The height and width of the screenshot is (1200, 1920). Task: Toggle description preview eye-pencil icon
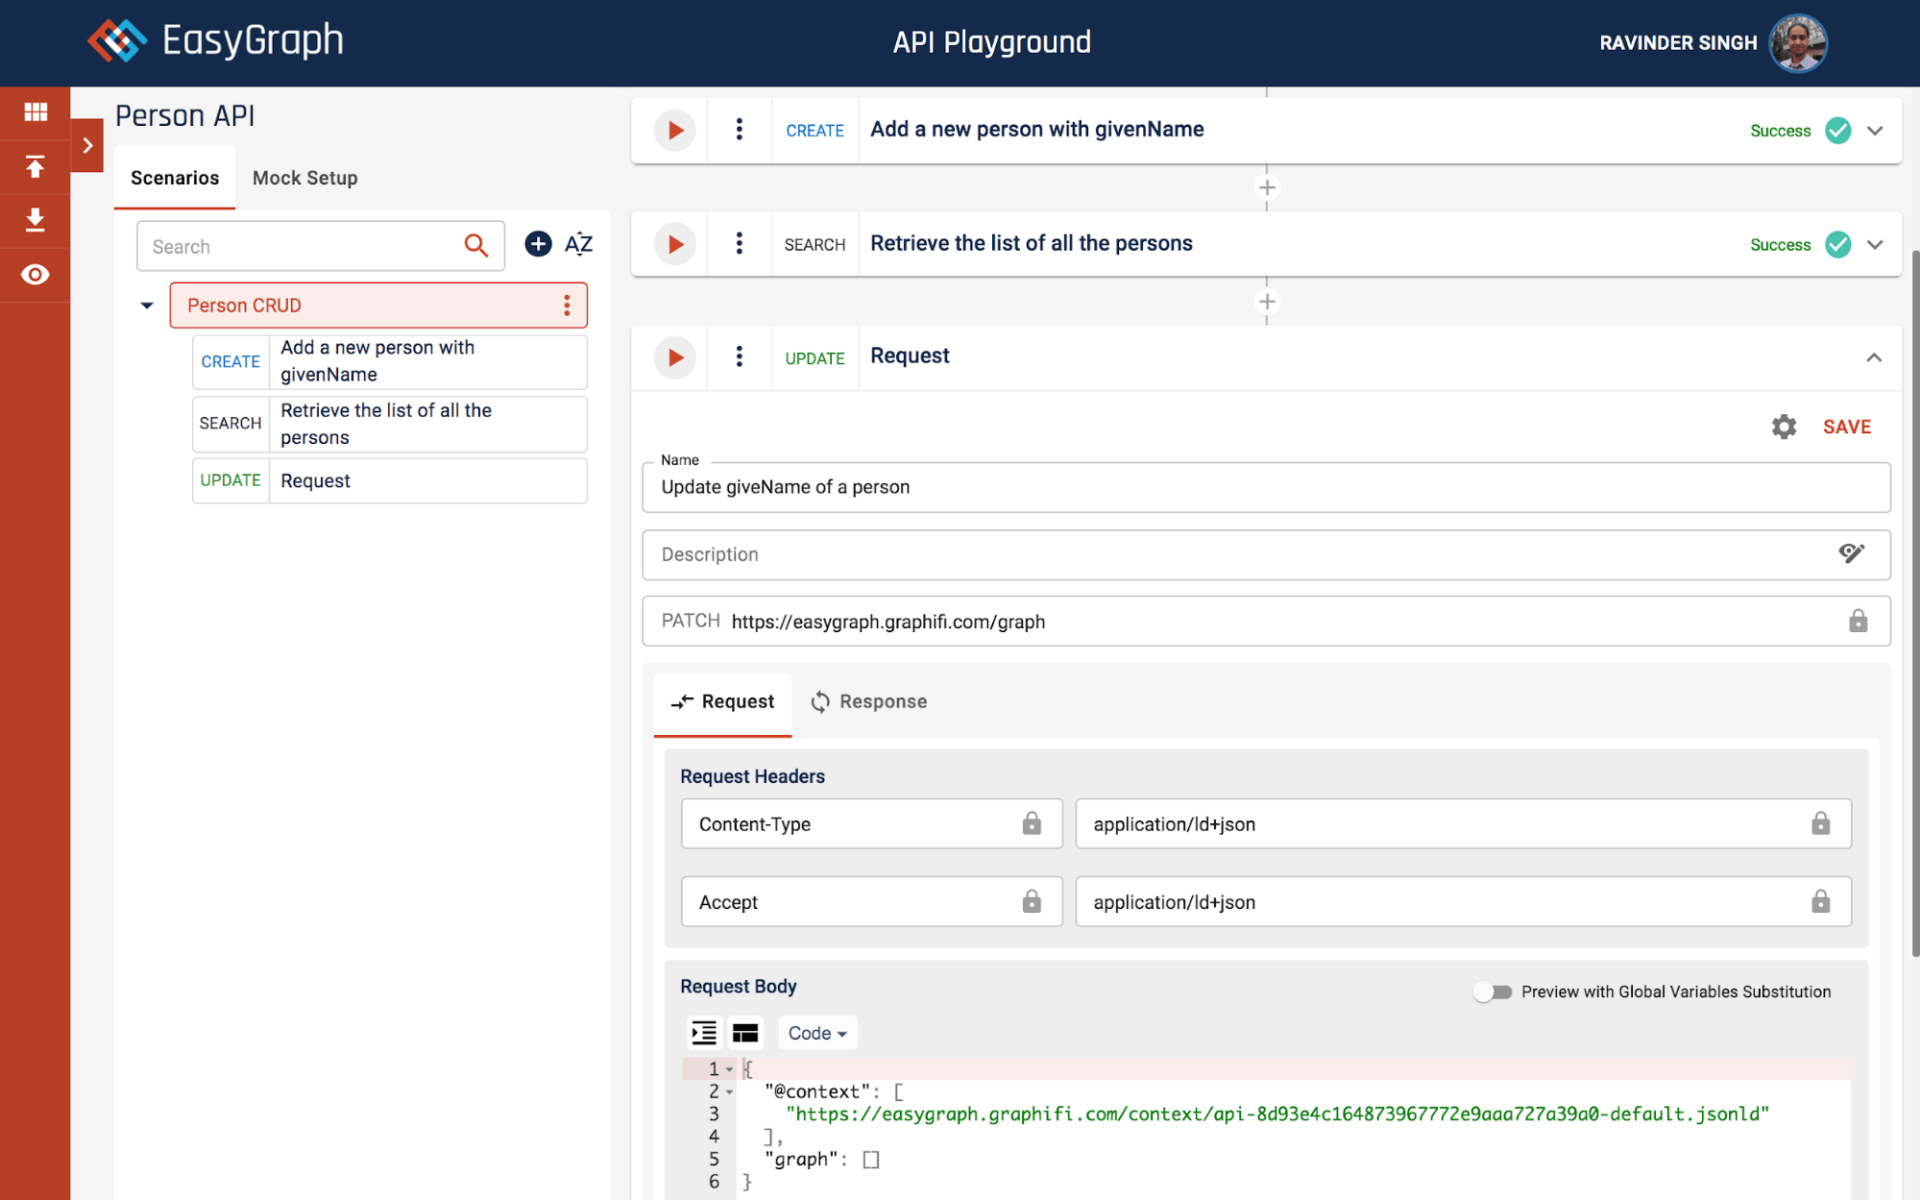click(1851, 553)
